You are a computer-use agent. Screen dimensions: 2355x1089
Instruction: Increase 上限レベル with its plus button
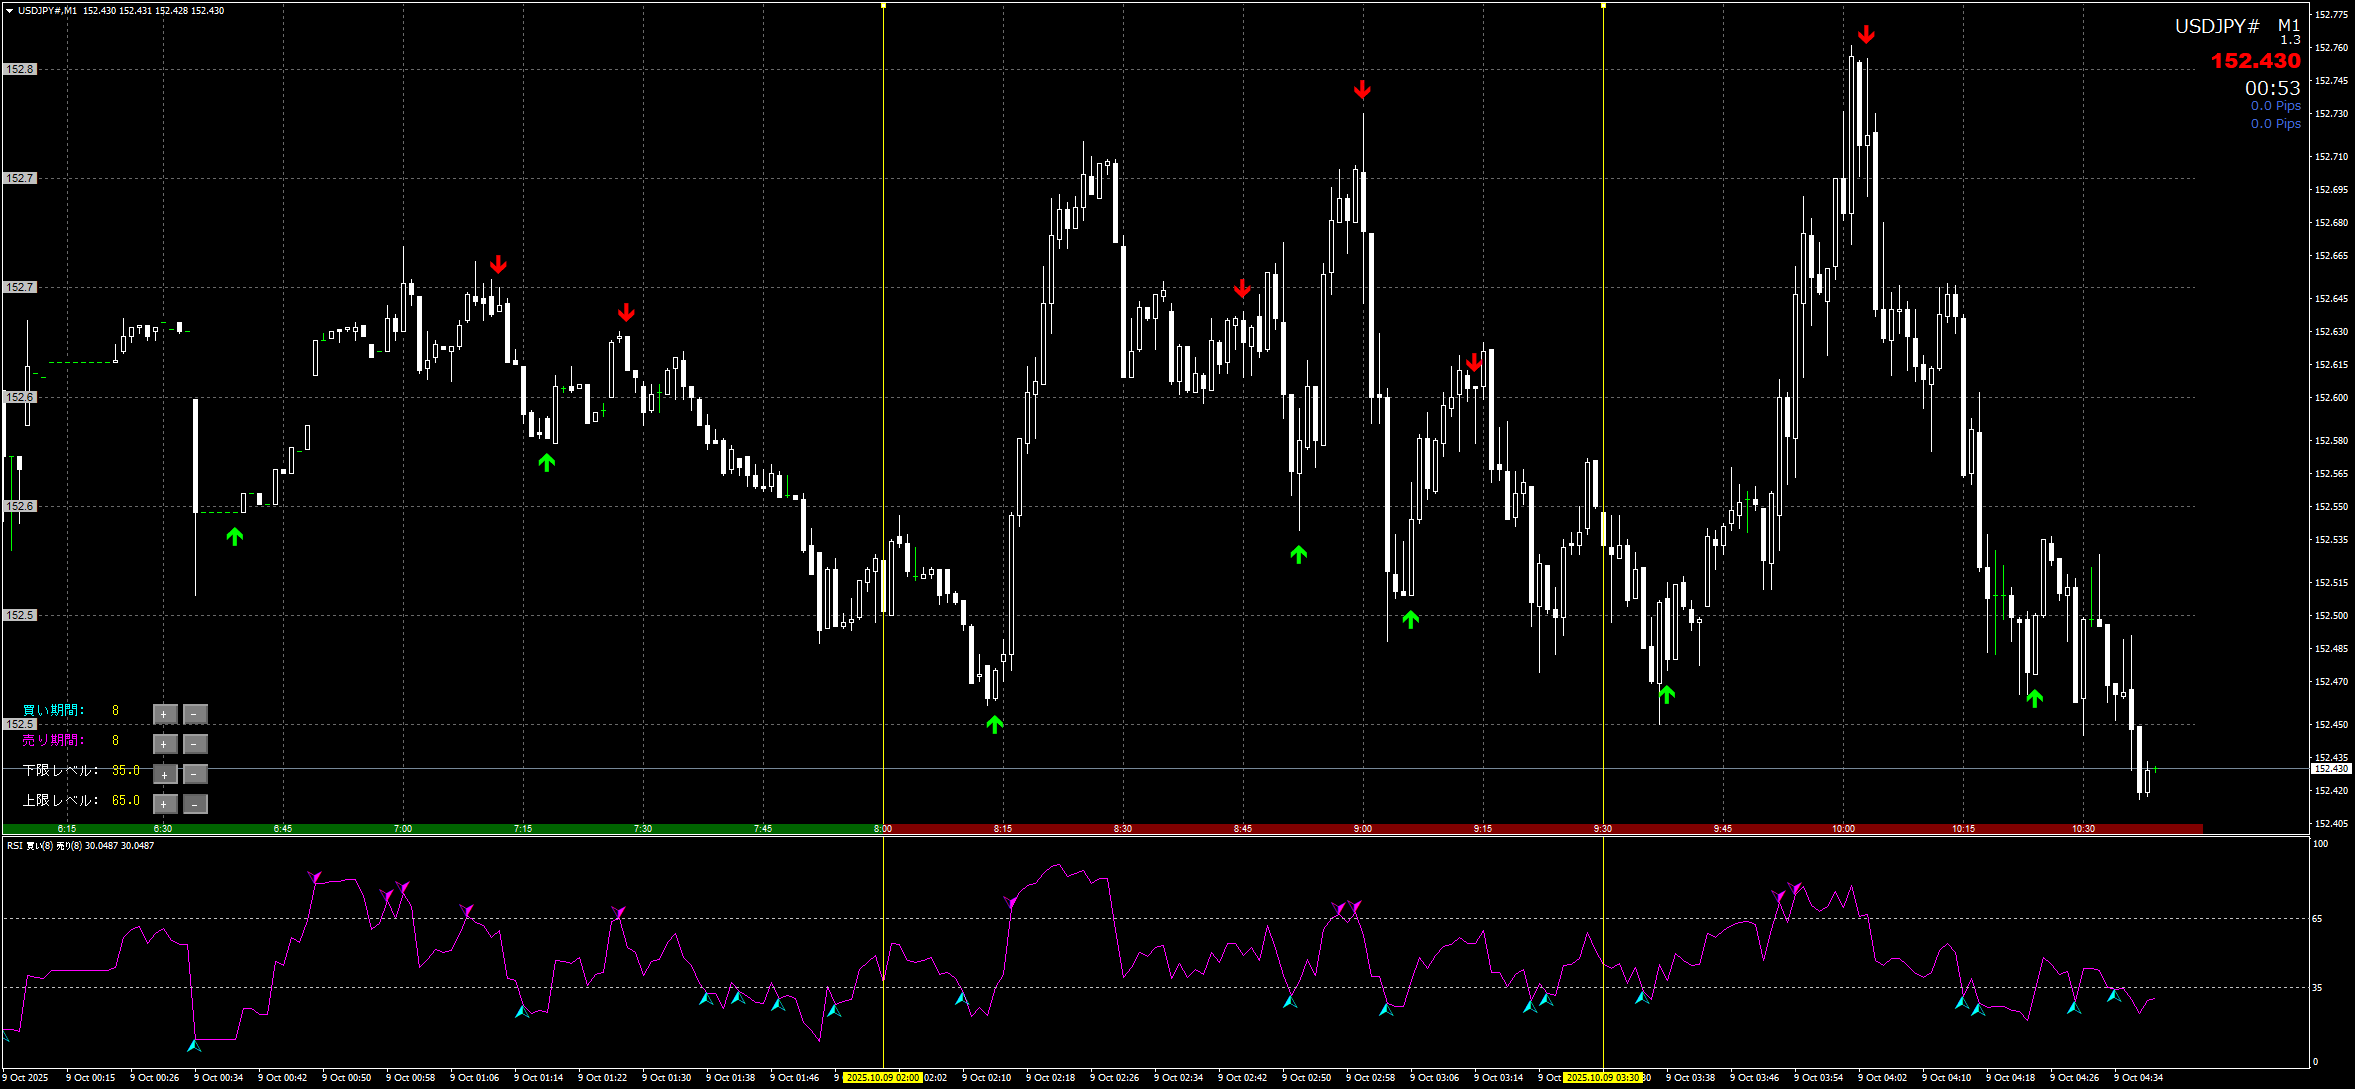pyautogui.click(x=164, y=804)
